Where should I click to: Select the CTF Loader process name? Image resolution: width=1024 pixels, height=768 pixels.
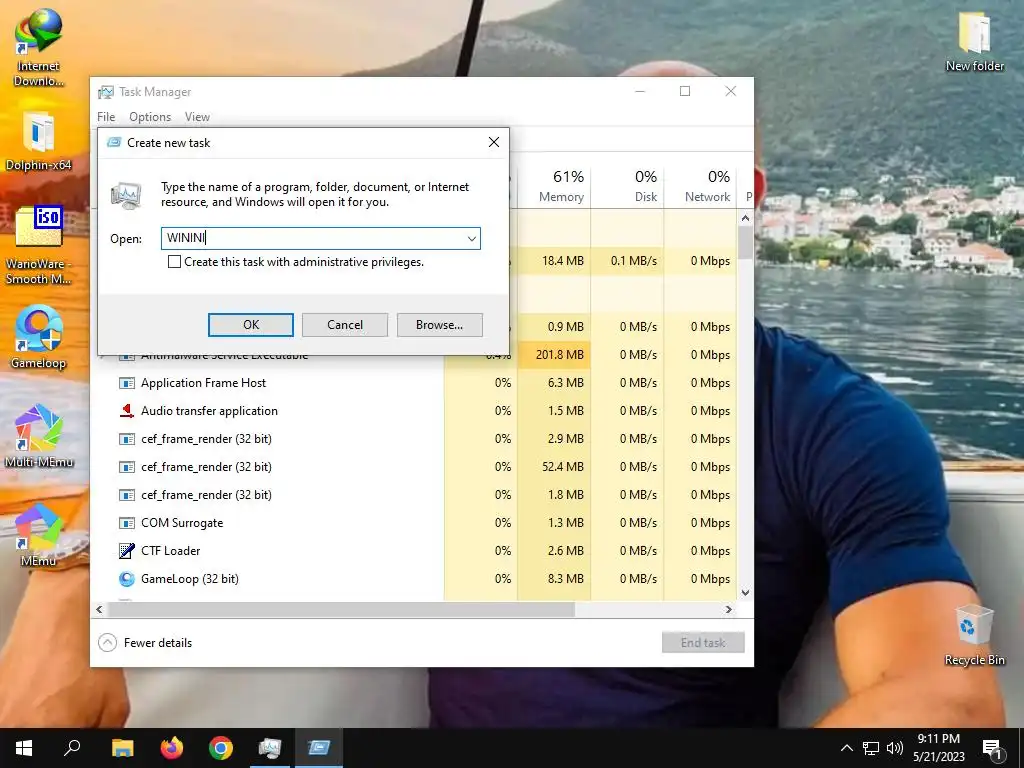click(x=170, y=551)
